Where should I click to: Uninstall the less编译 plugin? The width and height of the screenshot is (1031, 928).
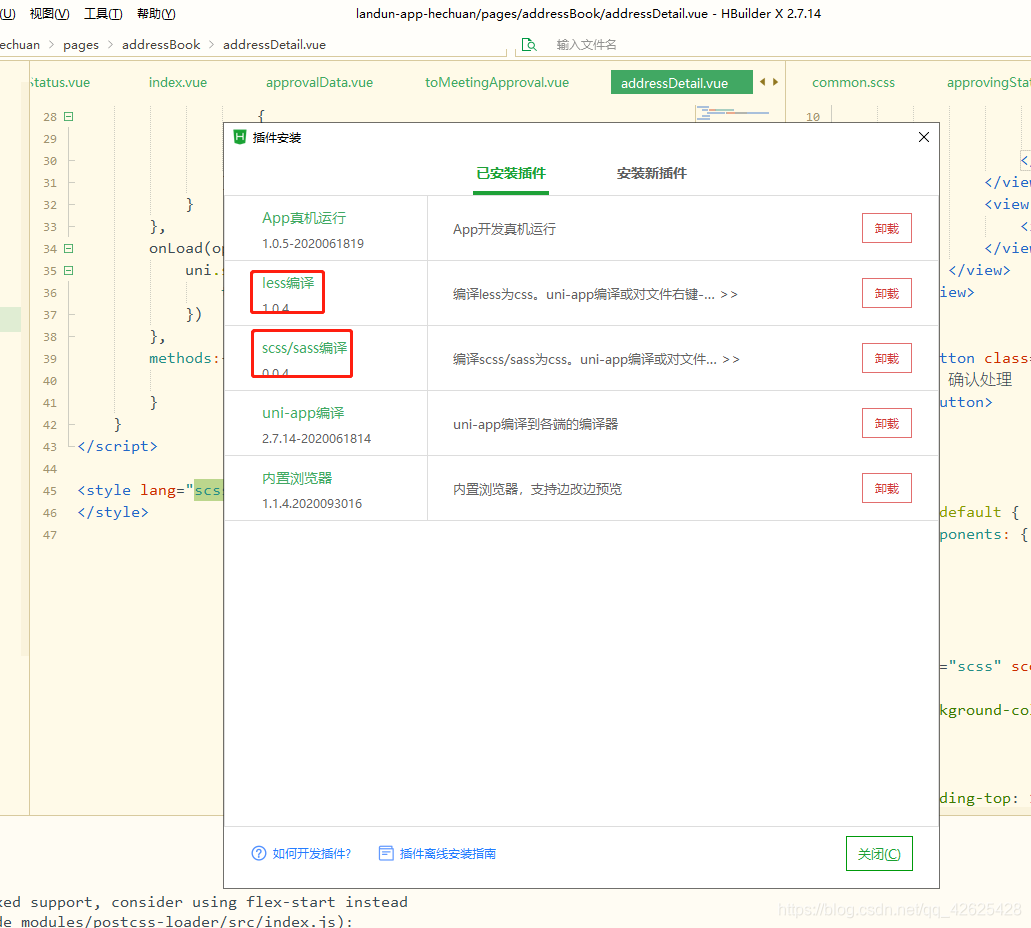click(x=886, y=293)
